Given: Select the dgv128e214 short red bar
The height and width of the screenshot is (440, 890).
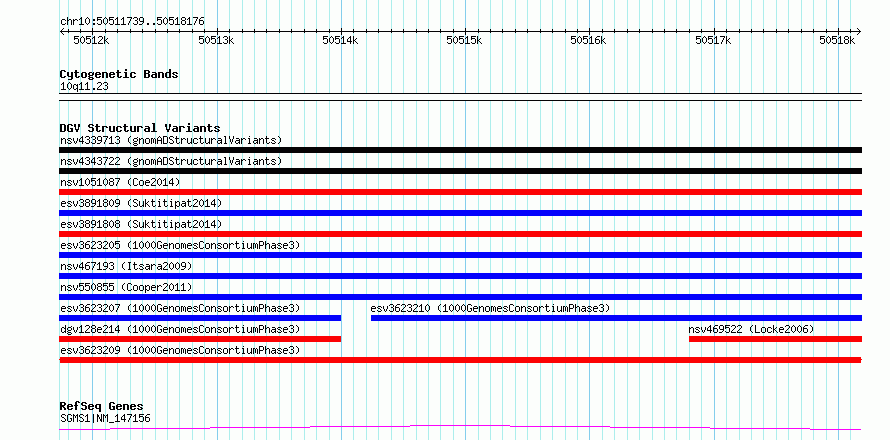Looking at the screenshot, I should point(200,339).
